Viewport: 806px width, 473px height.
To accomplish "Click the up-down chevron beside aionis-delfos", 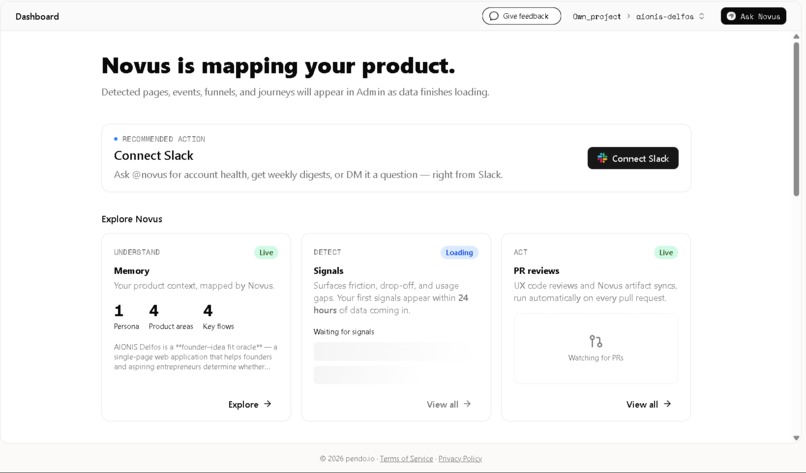I will [701, 16].
